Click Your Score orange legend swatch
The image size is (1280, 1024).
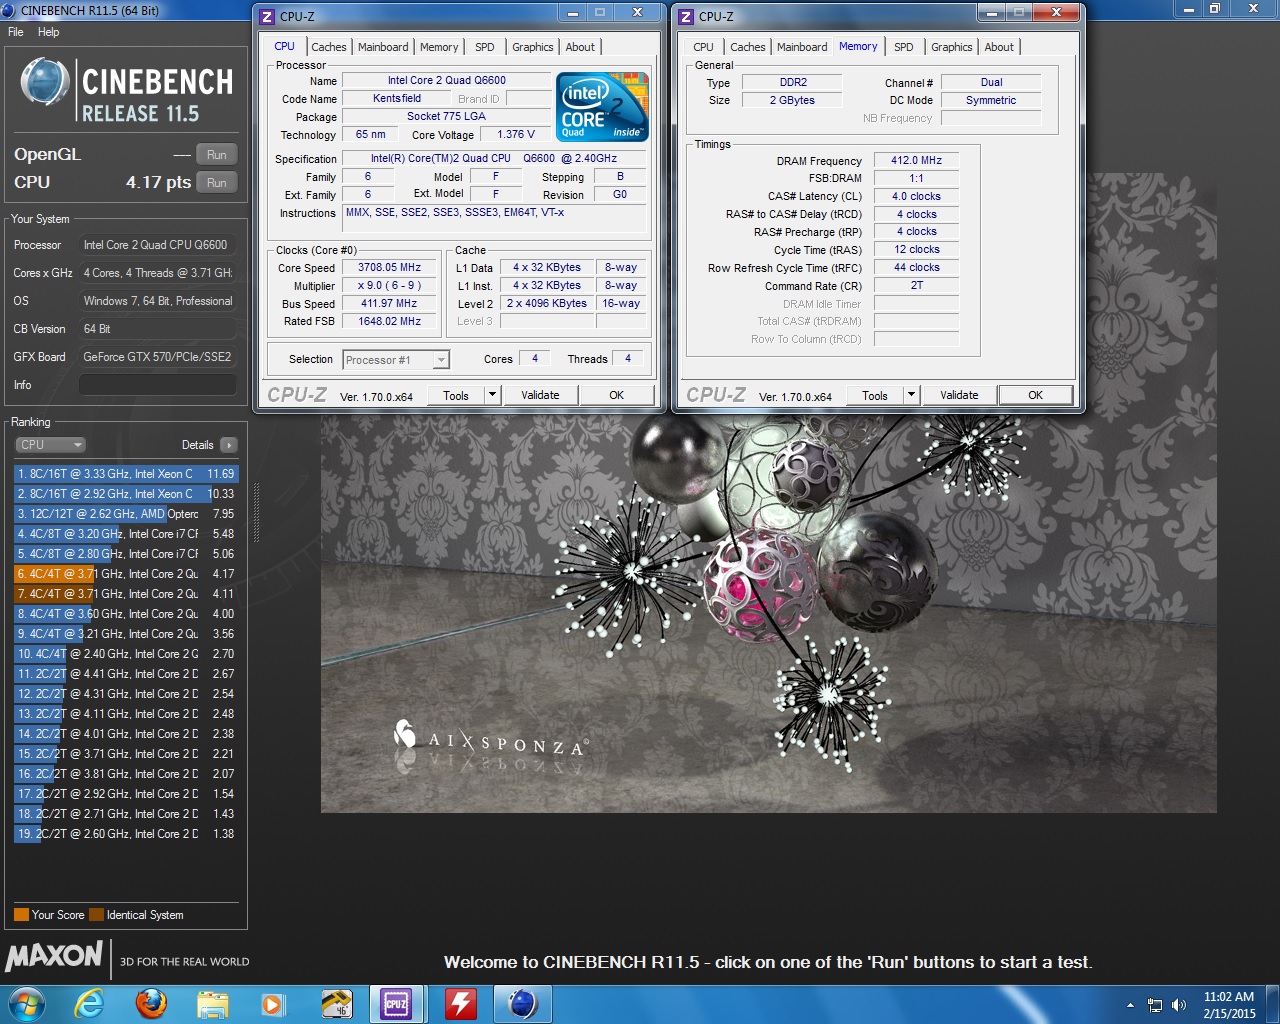pos(21,915)
